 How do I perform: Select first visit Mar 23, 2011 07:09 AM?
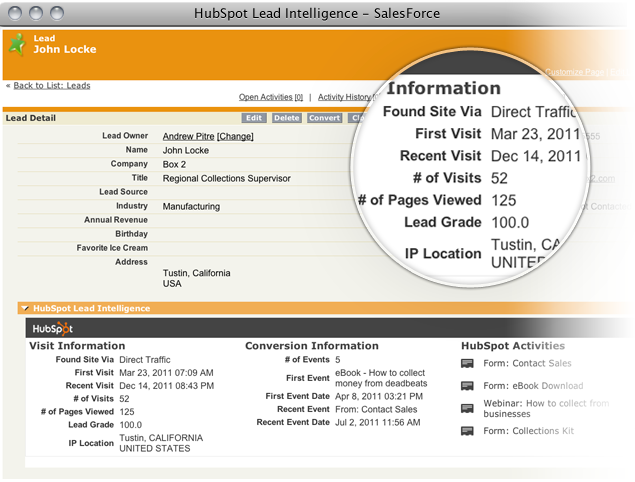(166, 373)
